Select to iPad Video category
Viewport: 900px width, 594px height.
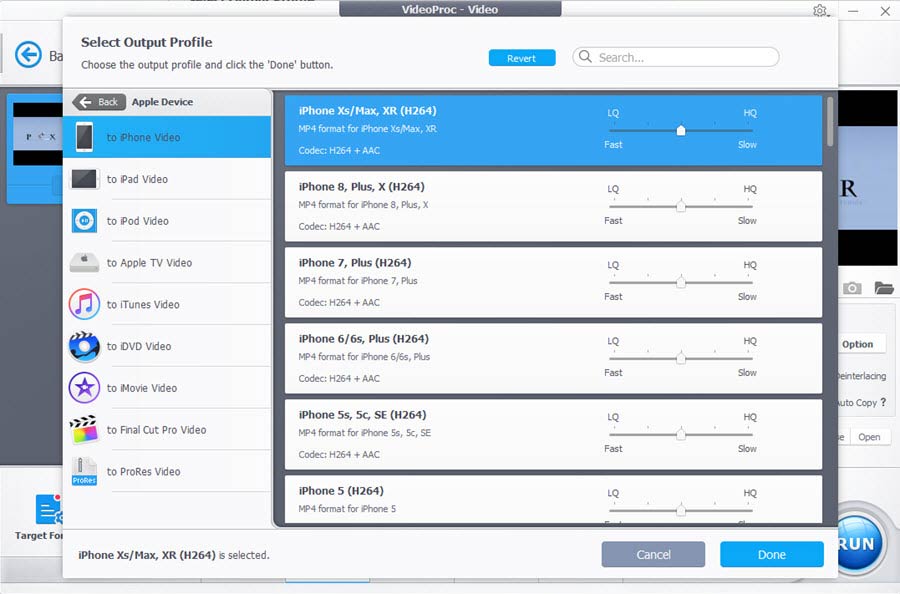167,179
